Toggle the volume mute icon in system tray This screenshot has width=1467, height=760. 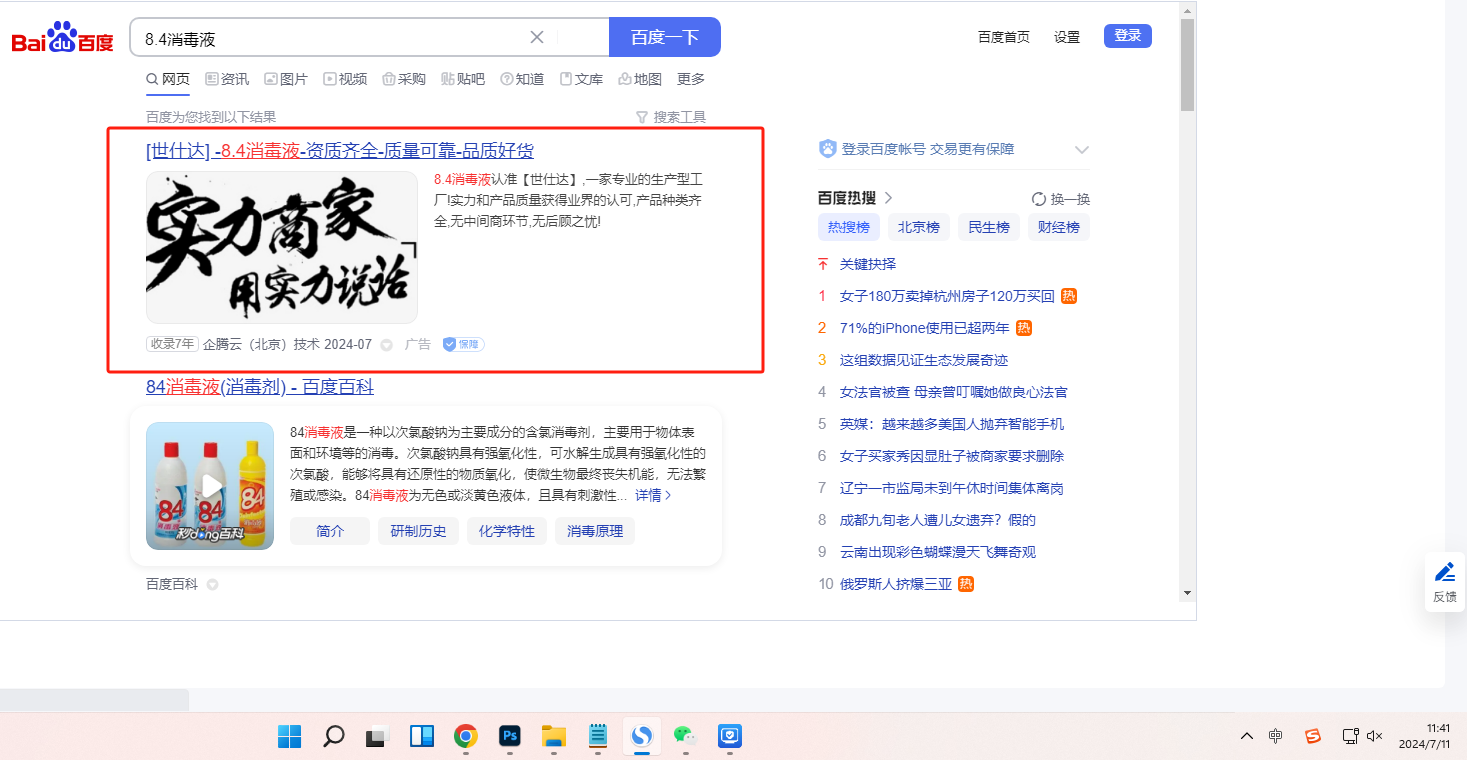(x=1375, y=736)
